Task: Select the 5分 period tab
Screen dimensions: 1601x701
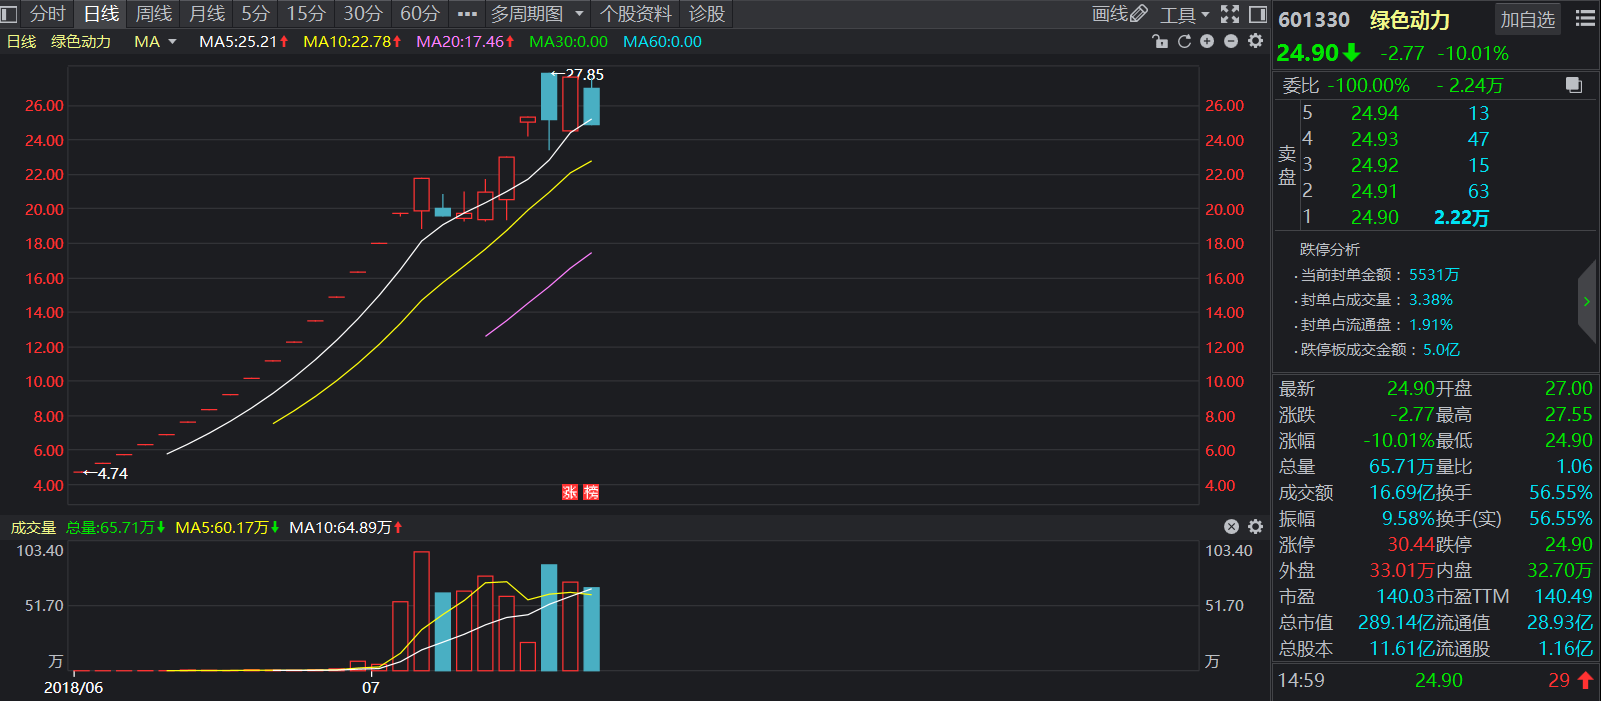Action: pyautogui.click(x=255, y=14)
